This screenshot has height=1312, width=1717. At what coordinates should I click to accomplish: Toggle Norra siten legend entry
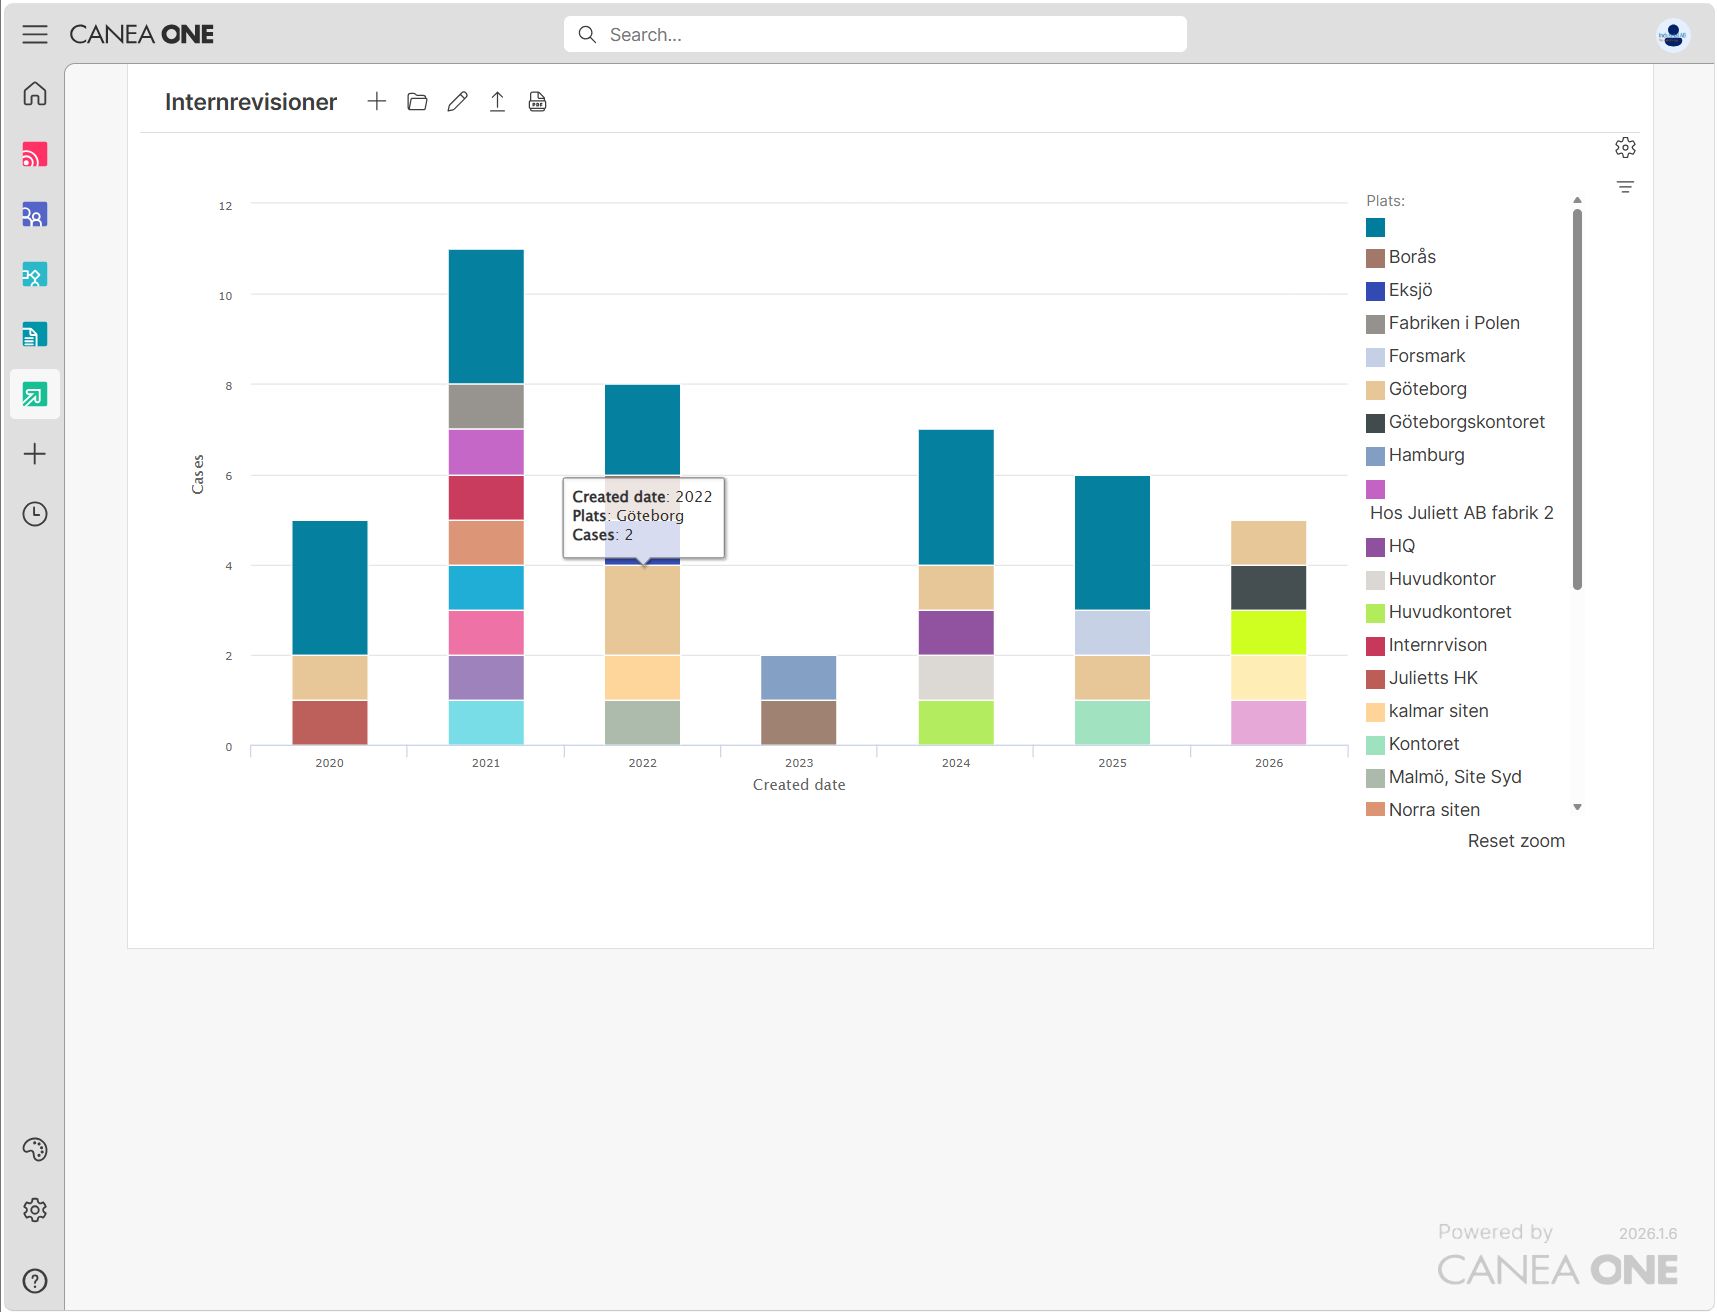click(1423, 810)
